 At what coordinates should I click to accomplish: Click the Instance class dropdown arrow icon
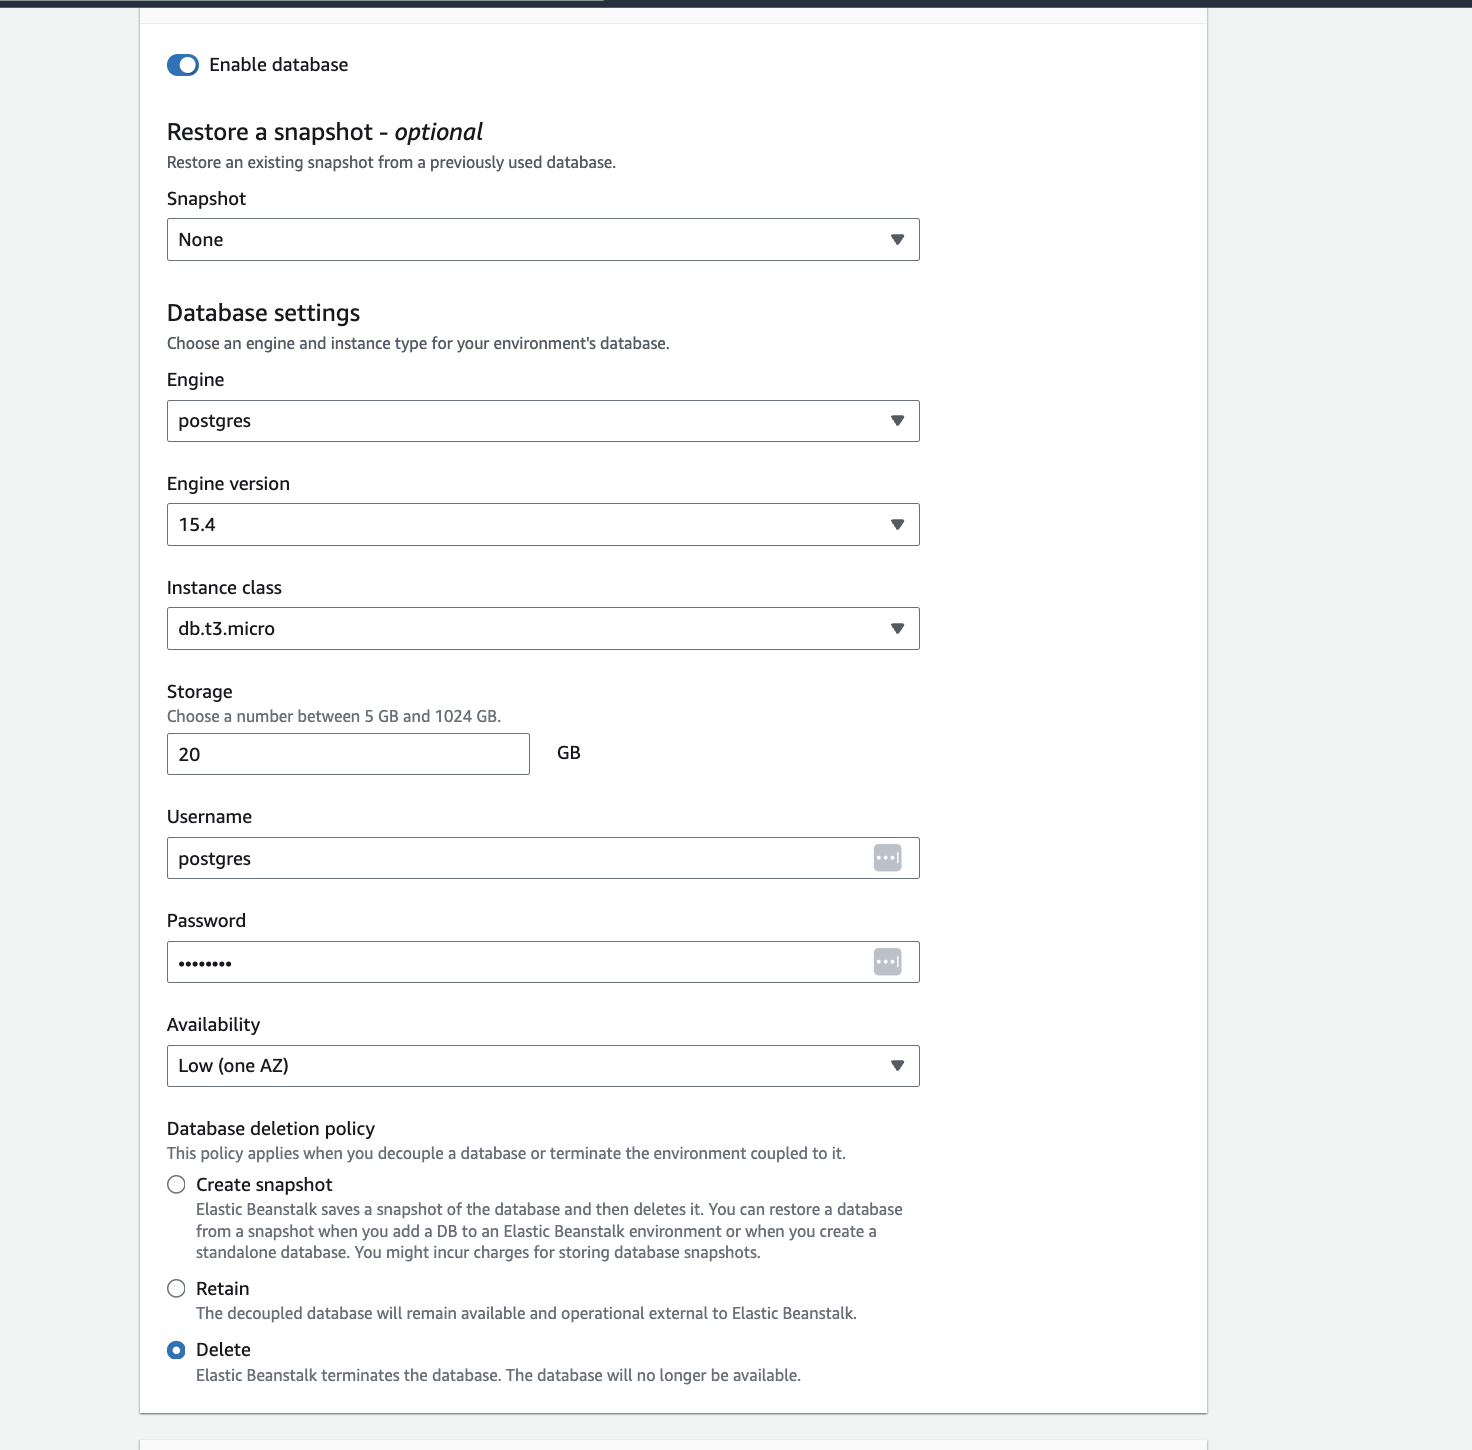tap(897, 629)
